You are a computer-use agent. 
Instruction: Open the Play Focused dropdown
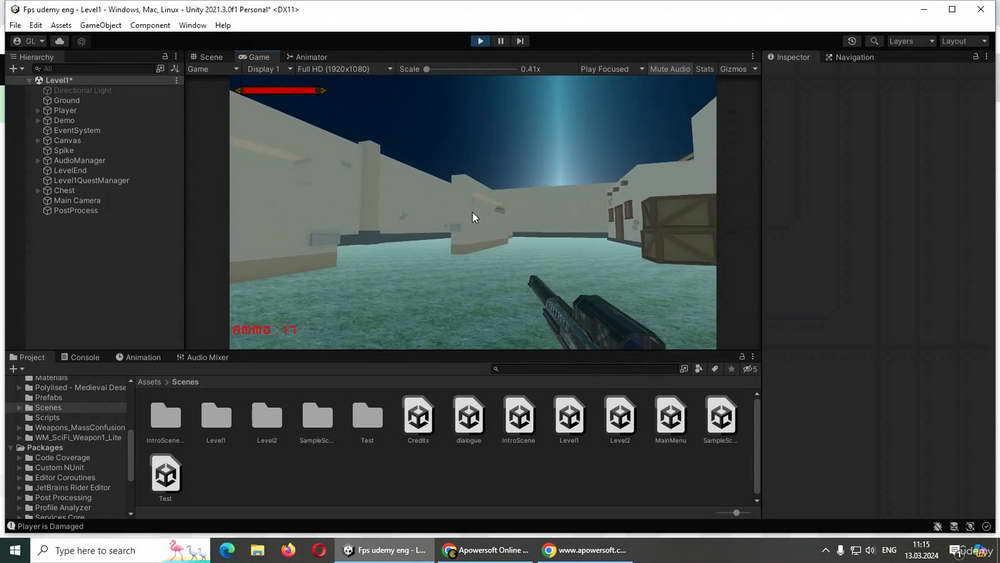612,69
